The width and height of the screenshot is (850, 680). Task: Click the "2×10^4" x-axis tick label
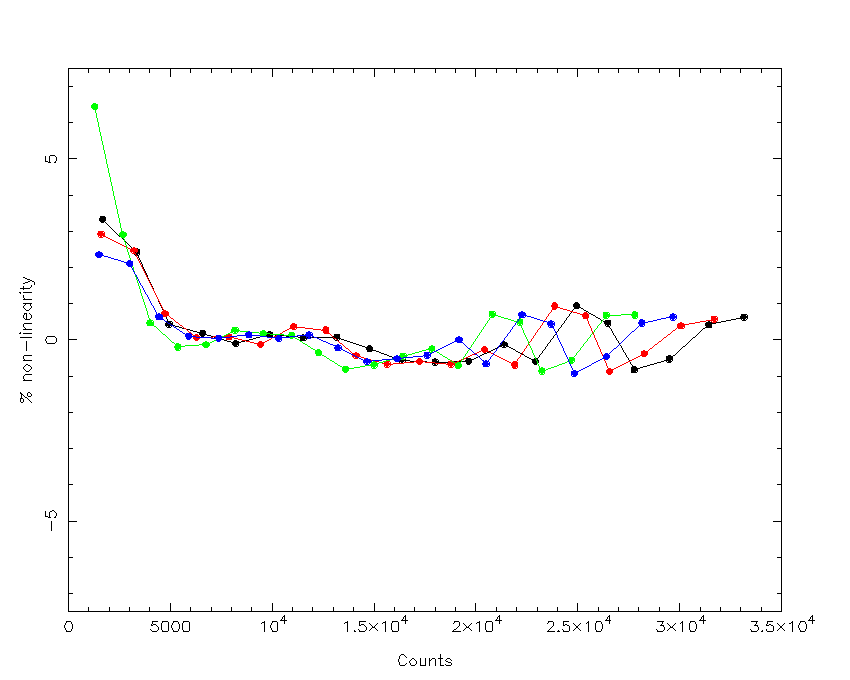477,625
